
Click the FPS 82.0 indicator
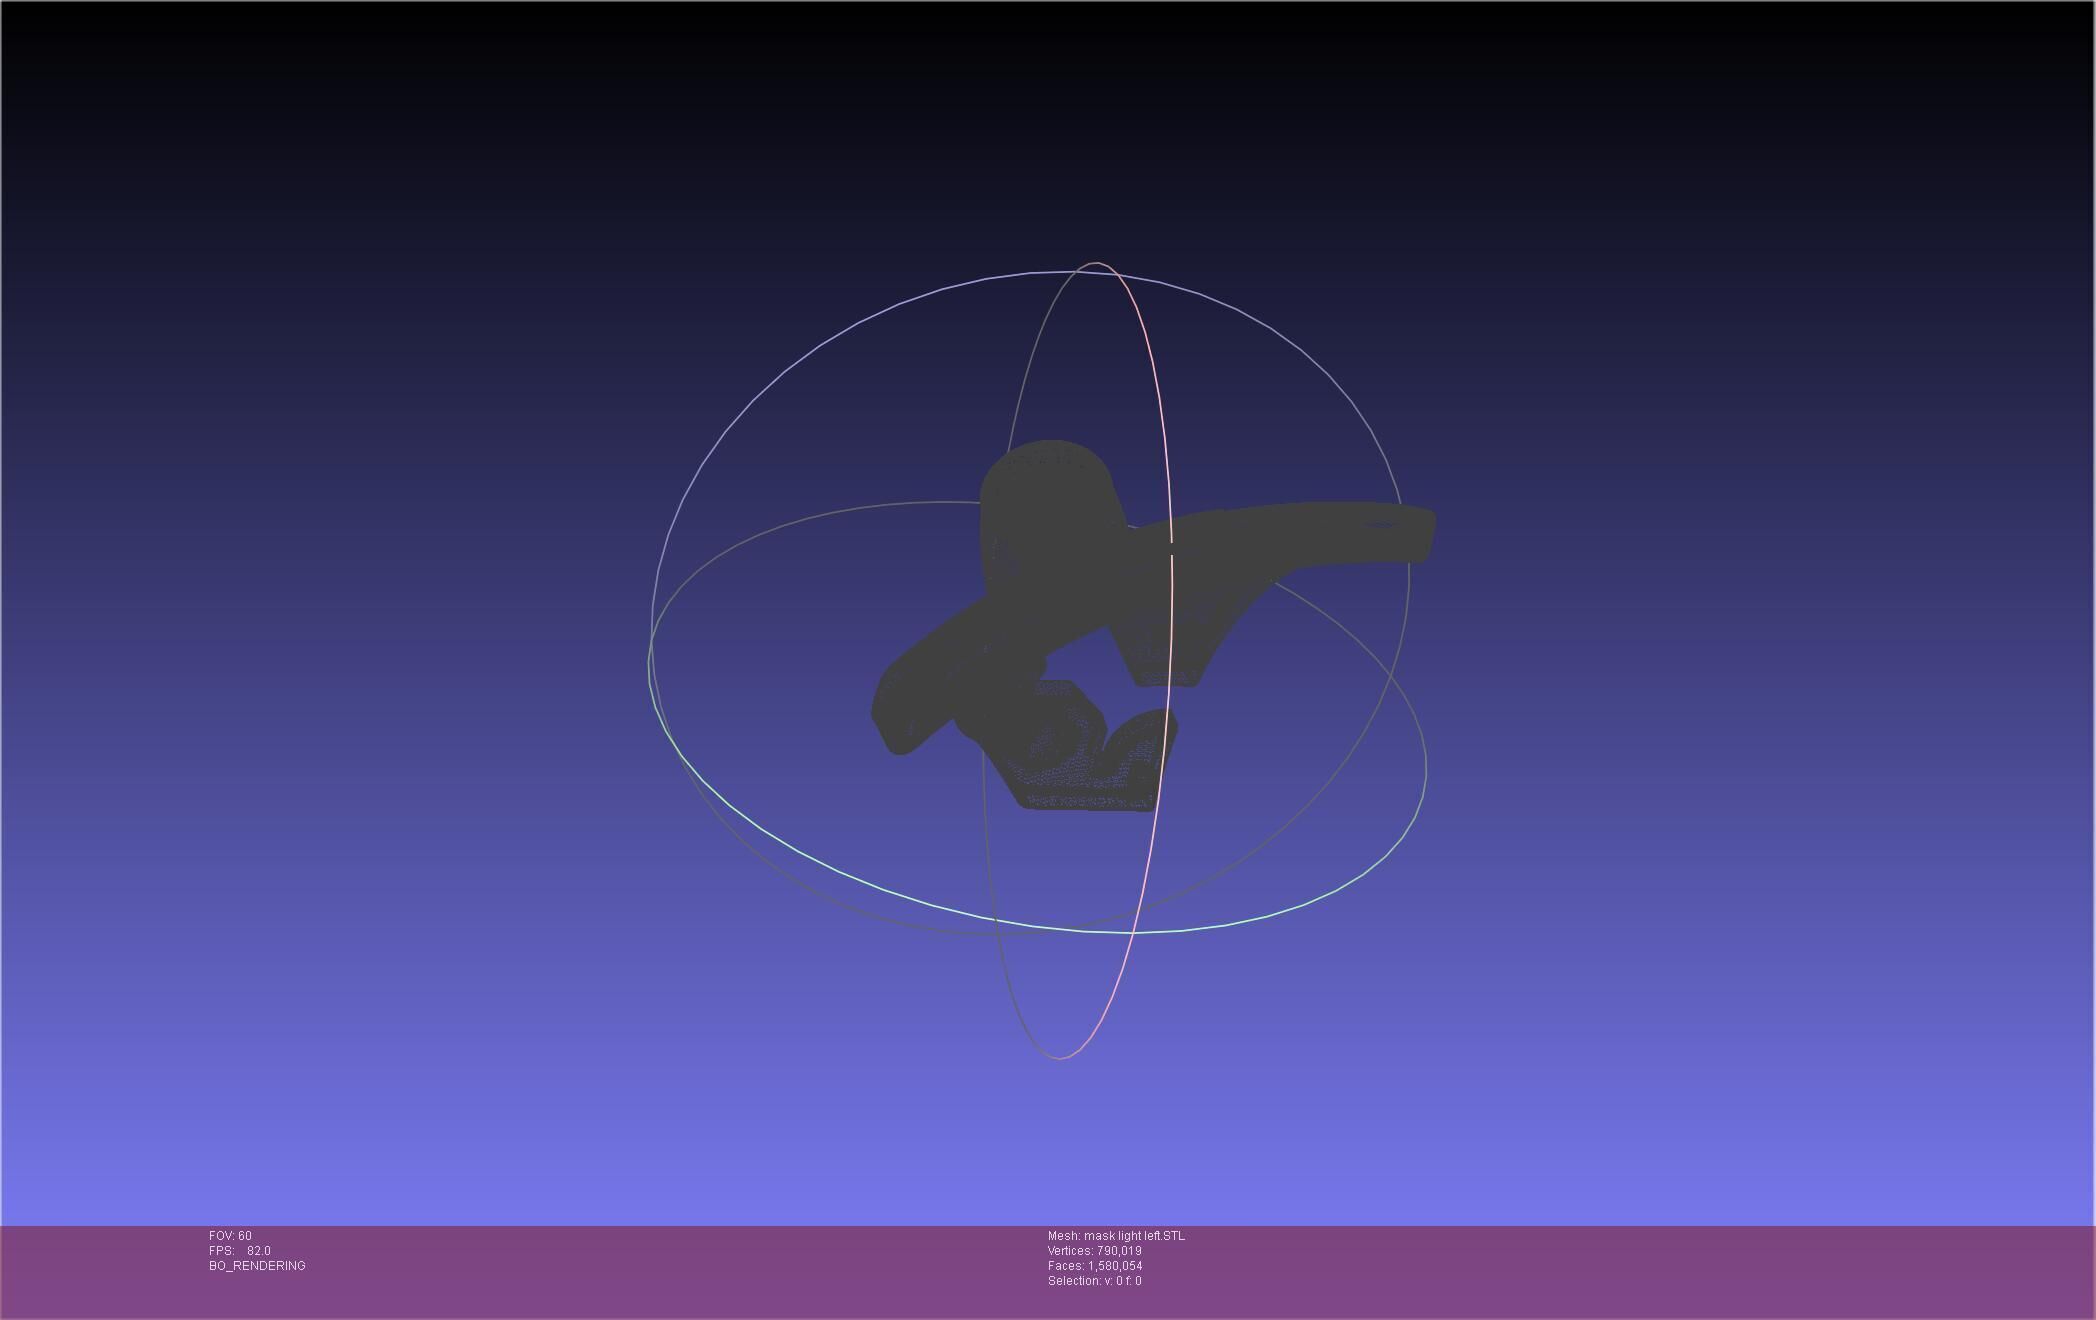click(x=240, y=1251)
